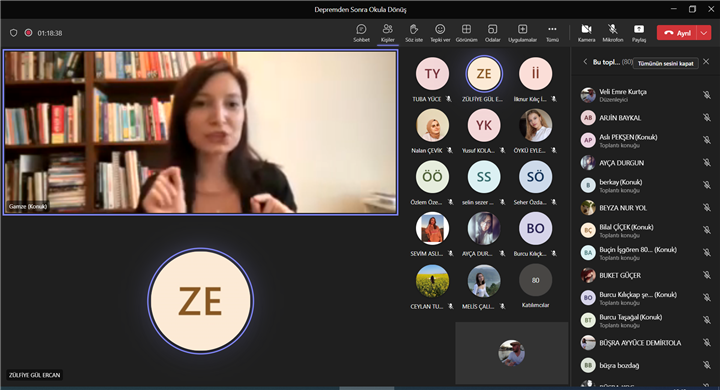
Task: Open the Görünüm view options
Action: click(x=466, y=33)
